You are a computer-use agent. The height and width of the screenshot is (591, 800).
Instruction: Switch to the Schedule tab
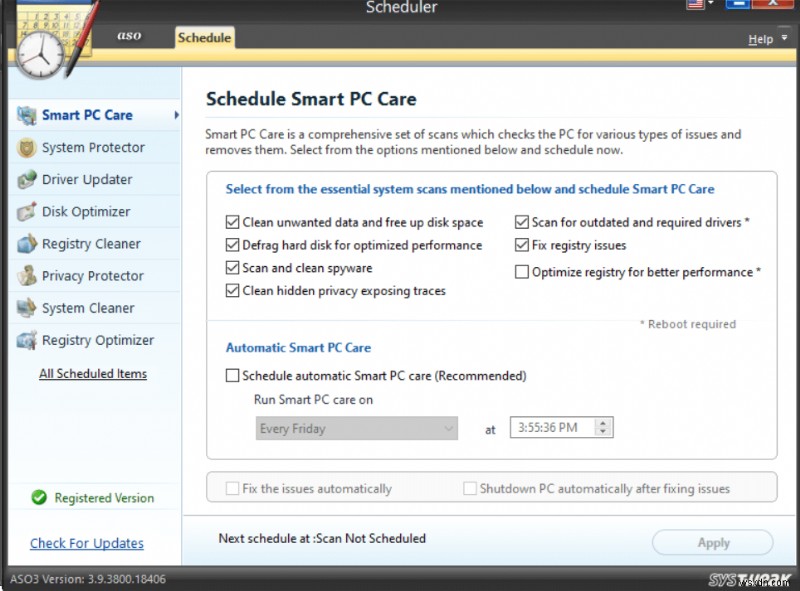coord(204,38)
